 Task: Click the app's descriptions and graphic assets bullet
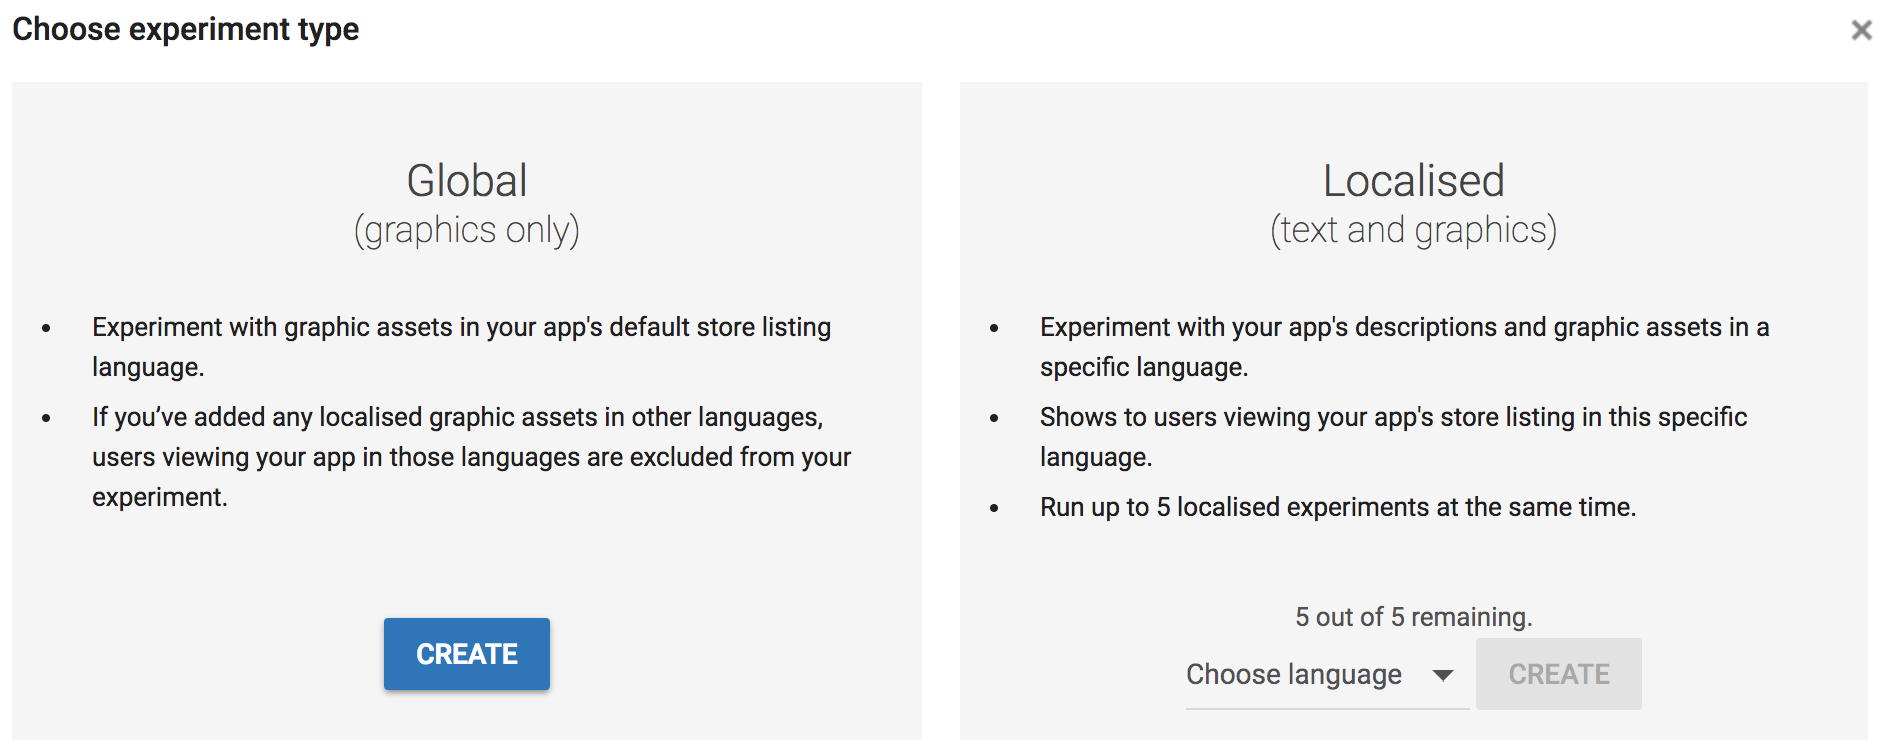[1405, 347]
